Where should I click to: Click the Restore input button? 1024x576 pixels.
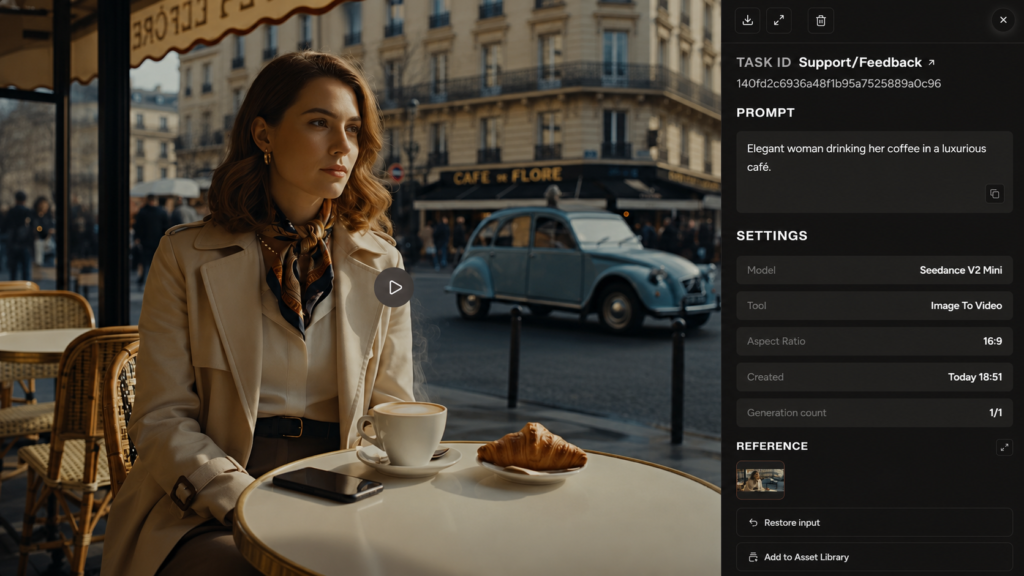click(874, 522)
